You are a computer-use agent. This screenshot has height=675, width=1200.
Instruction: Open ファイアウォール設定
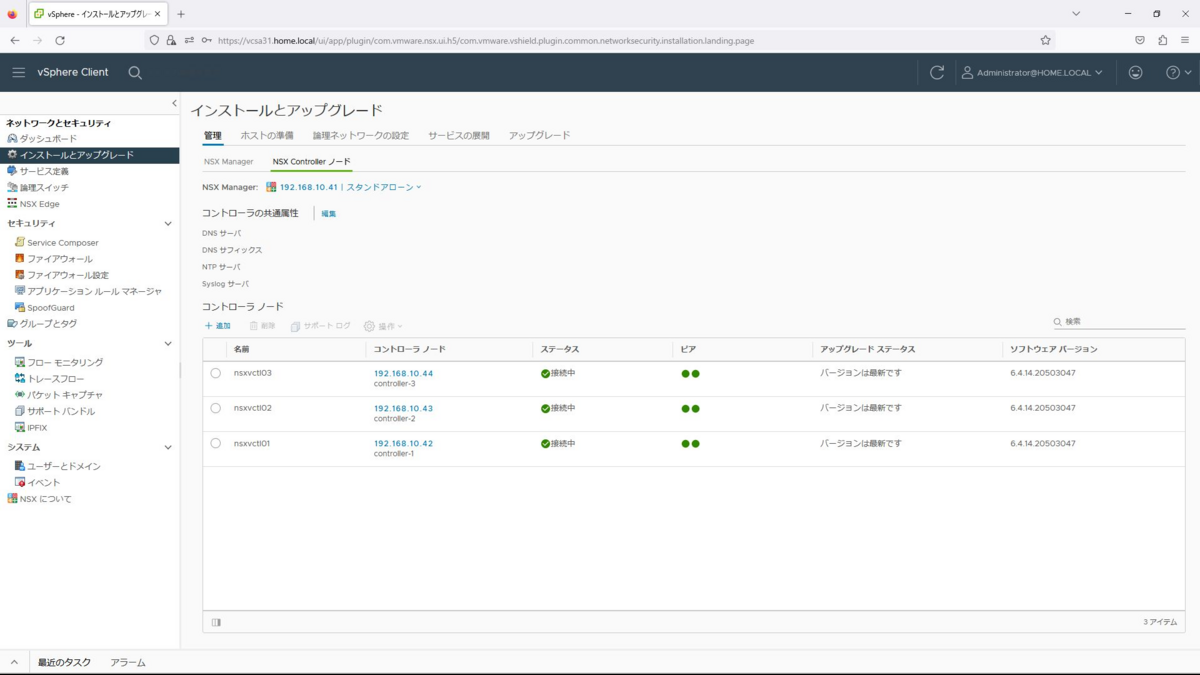pos(67,275)
